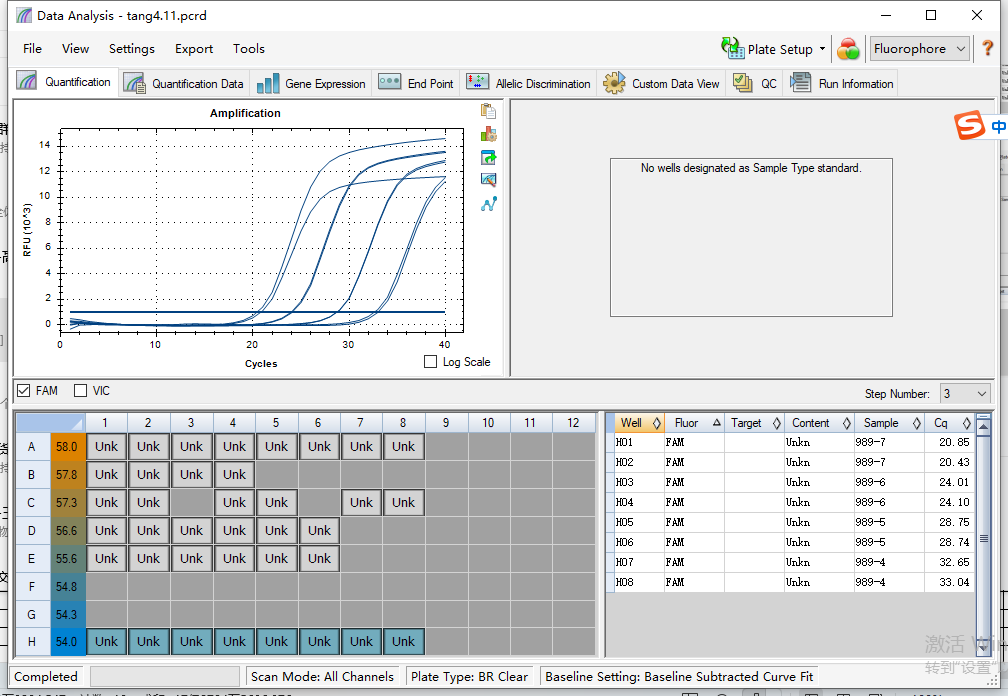Click 'Scan Mode: All Channels' status entry
Image resolution: width=1008 pixels, height=696 pixels.
pos(322,677)
